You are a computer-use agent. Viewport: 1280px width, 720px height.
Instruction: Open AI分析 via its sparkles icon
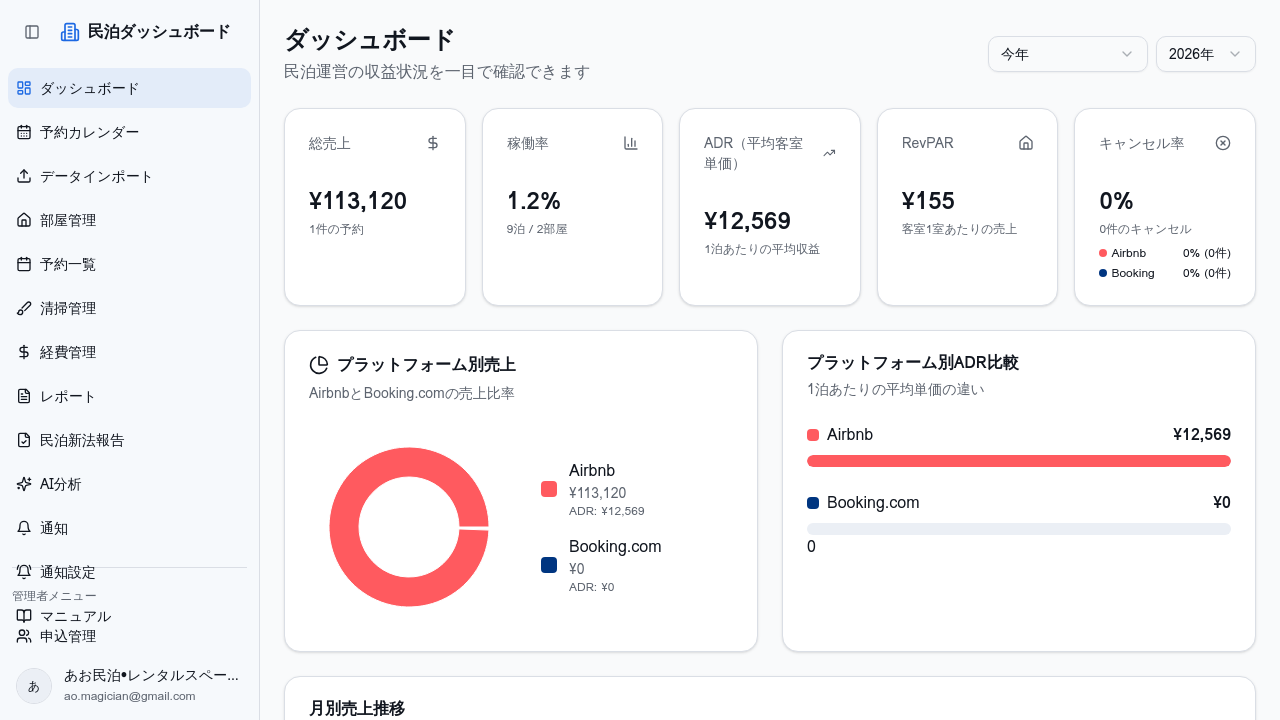(24, 484)
